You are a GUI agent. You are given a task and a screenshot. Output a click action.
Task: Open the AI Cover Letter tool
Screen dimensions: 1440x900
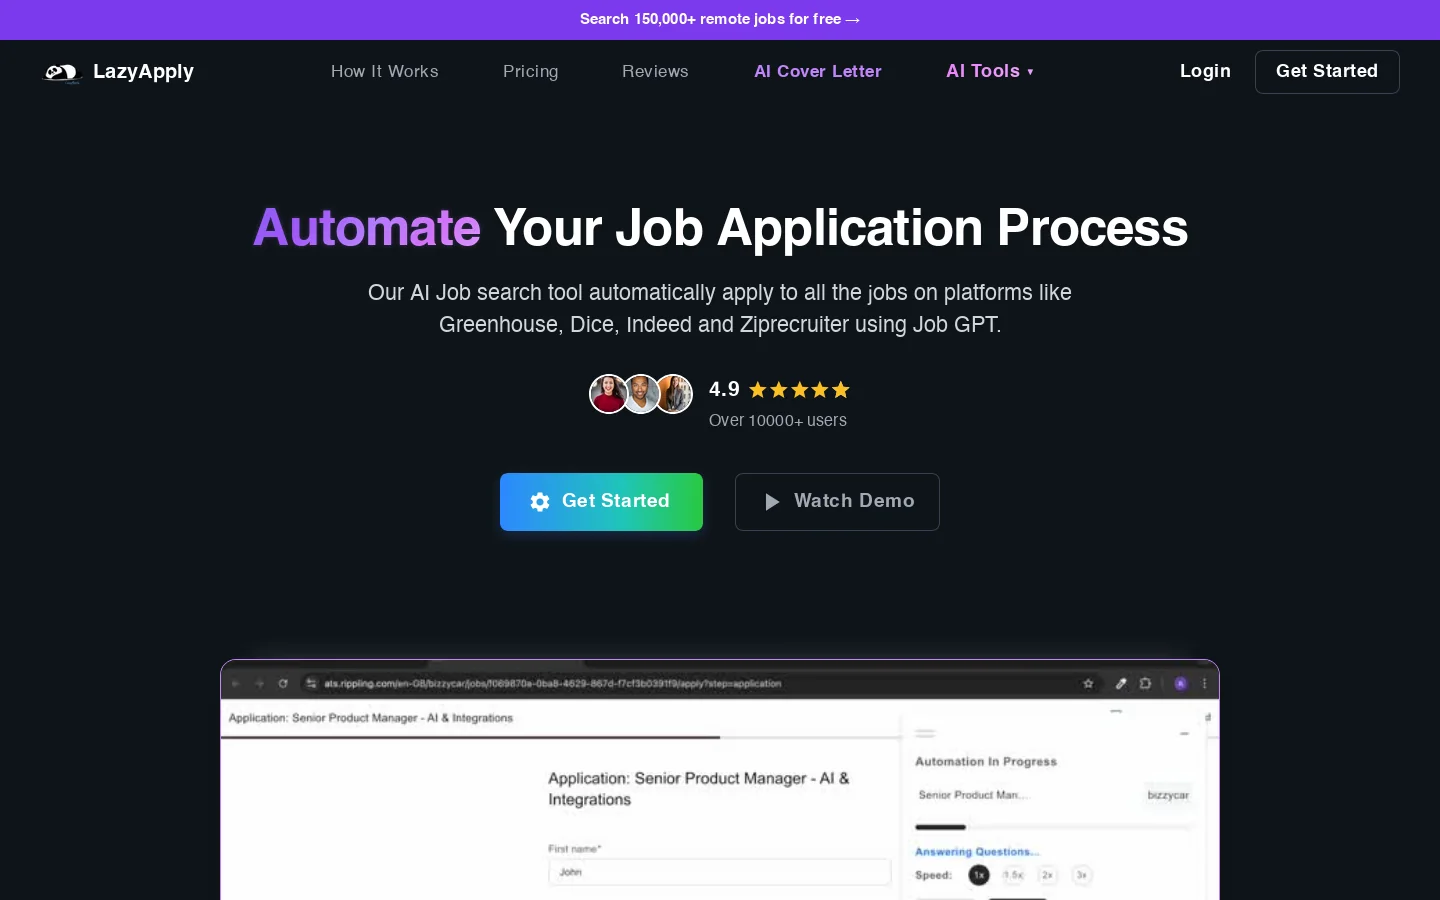tap(818, 71)
